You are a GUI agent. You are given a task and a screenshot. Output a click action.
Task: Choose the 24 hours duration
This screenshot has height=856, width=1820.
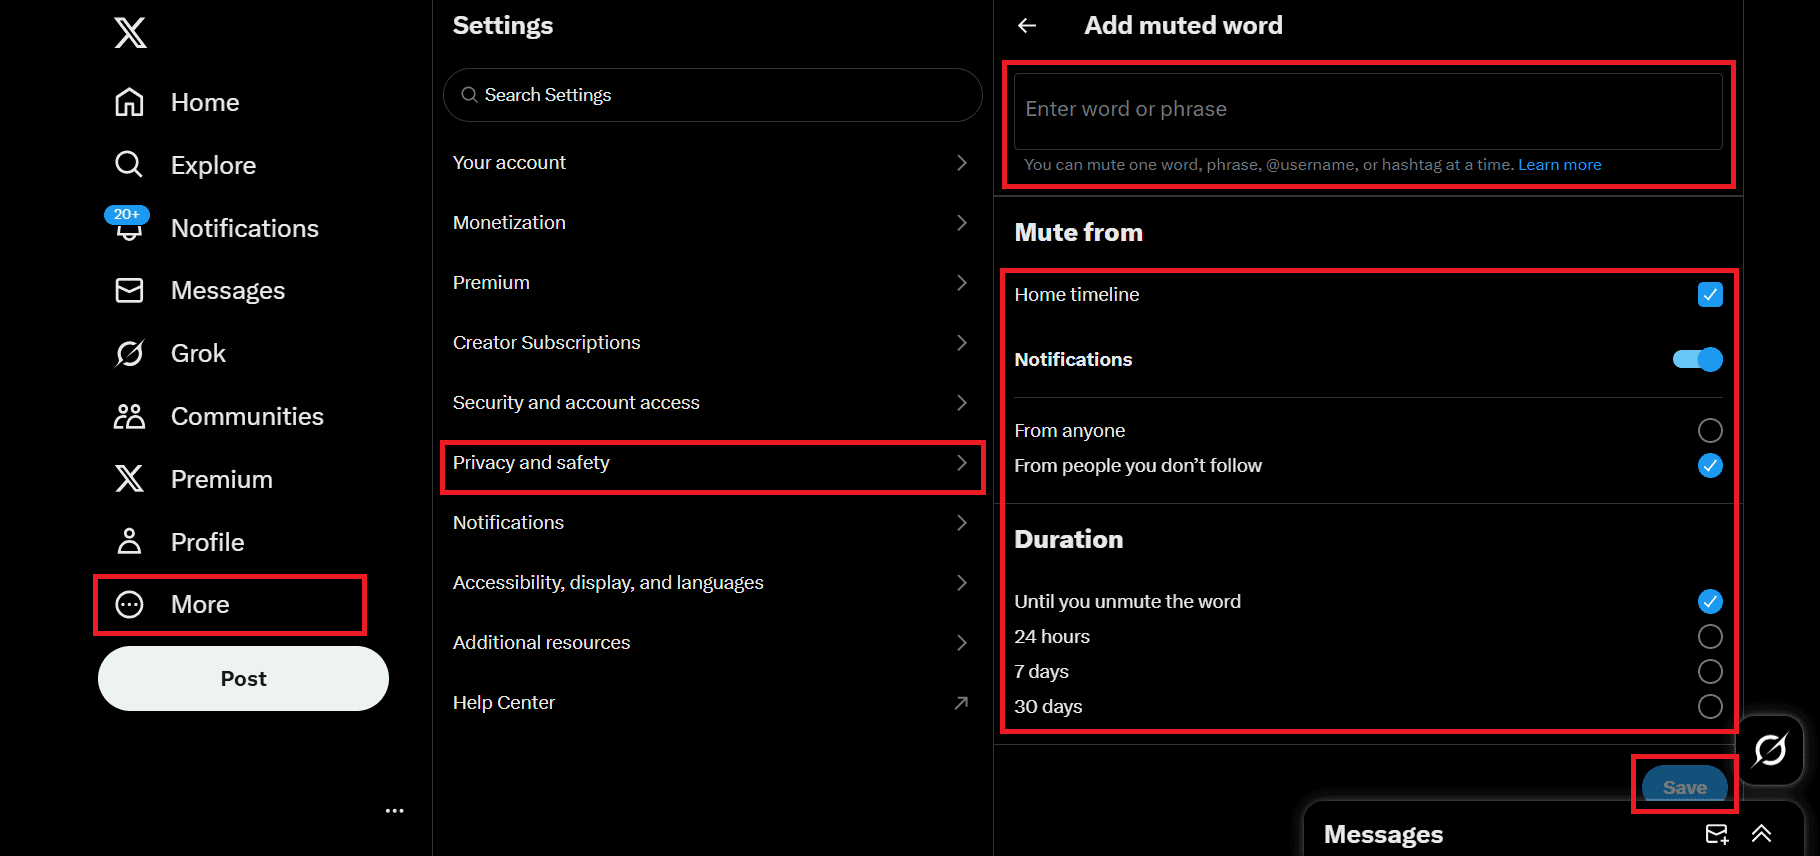tap(1710, 636)
